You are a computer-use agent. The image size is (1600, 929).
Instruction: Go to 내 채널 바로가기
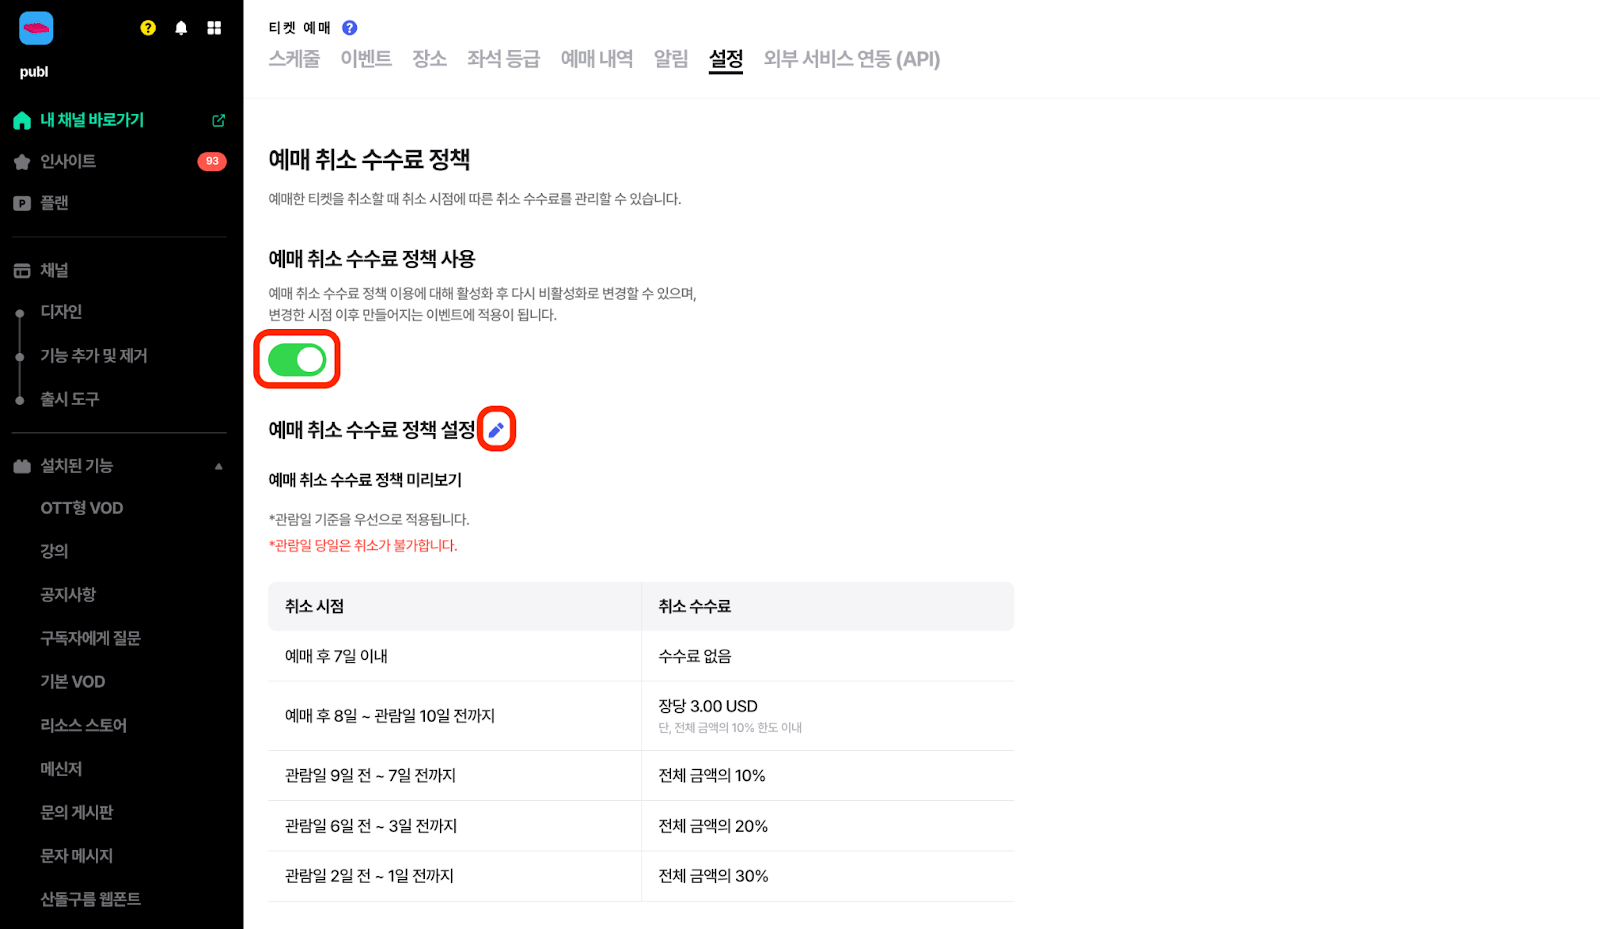(x=92, y=120)
